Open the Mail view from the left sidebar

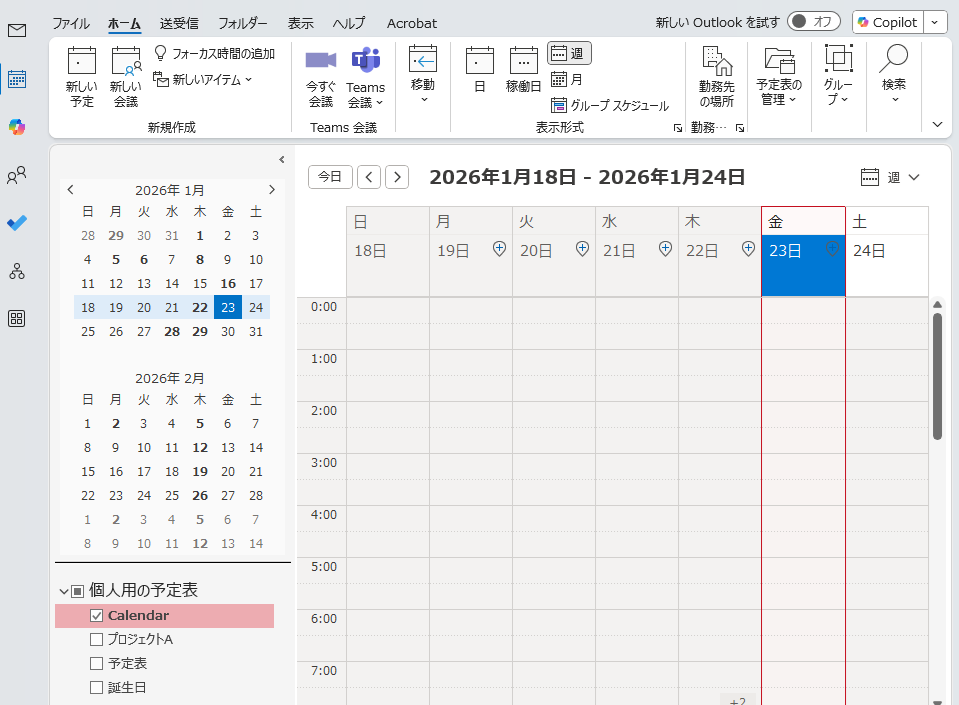point(15,30)
